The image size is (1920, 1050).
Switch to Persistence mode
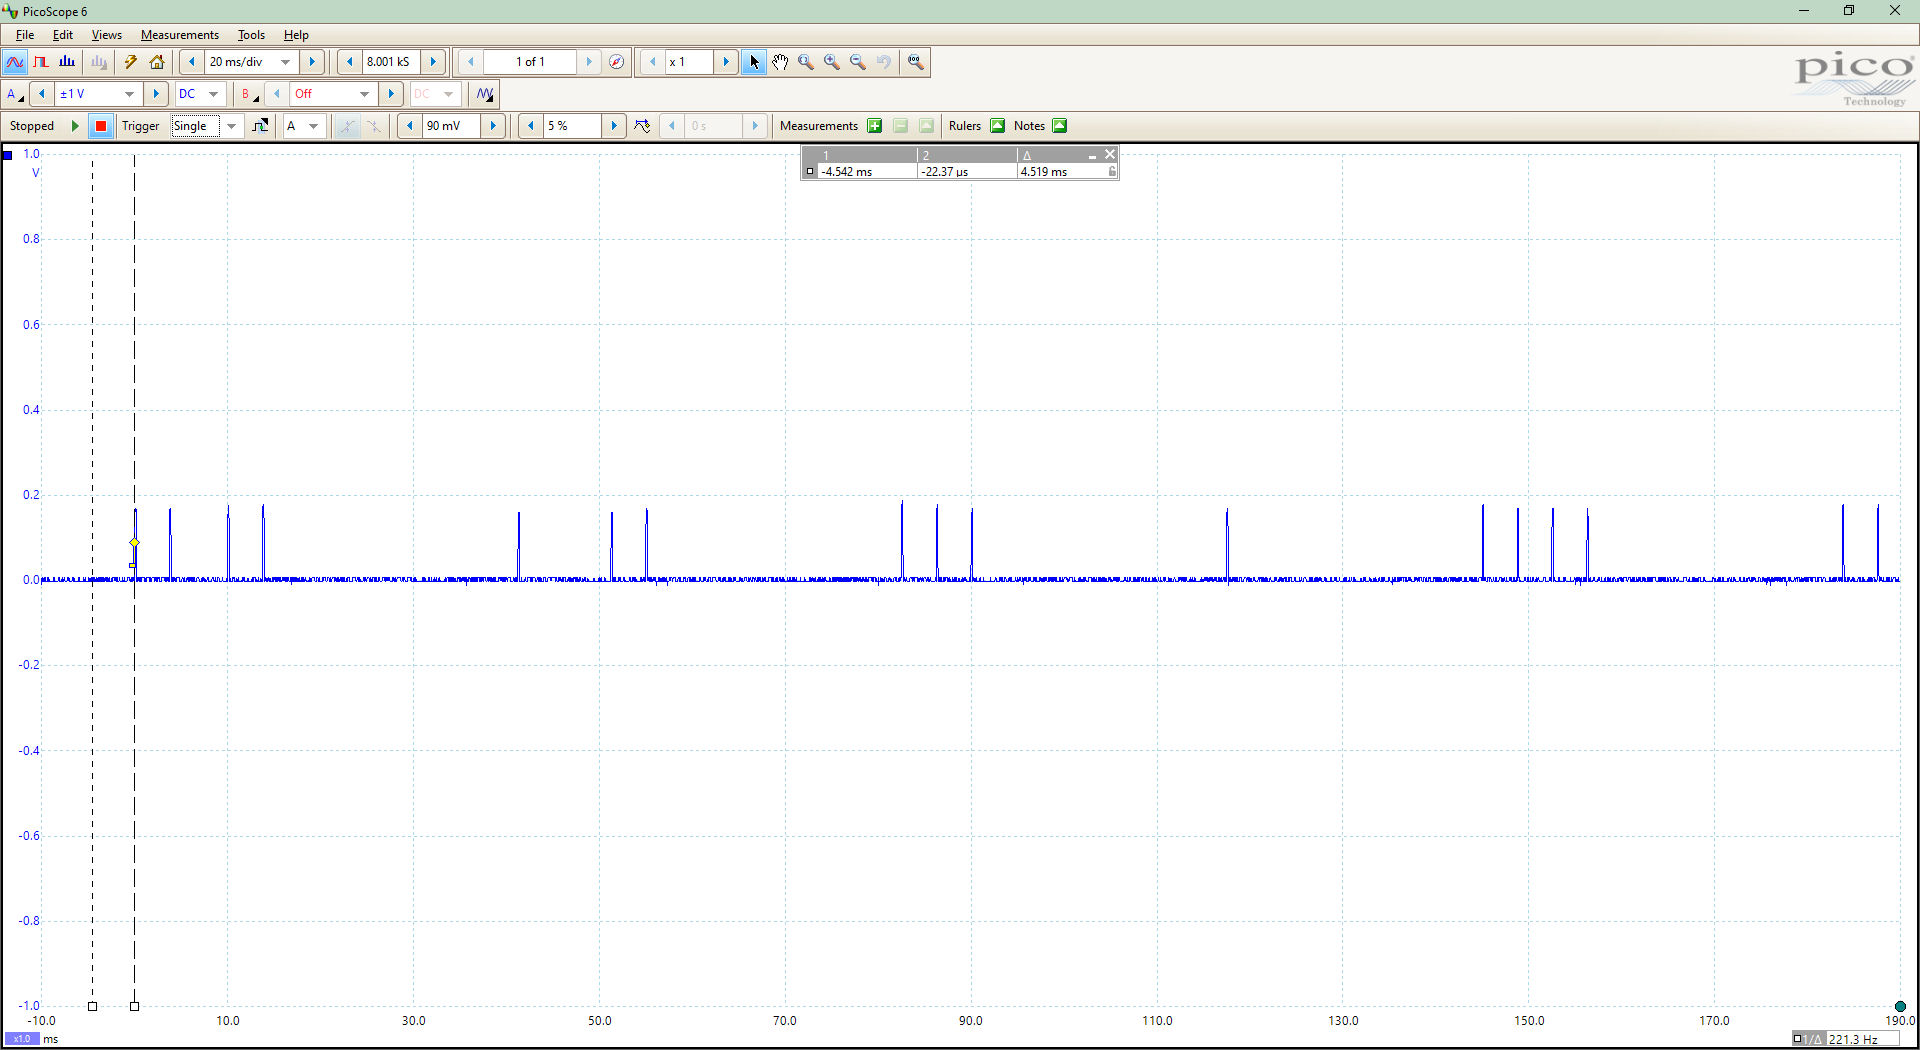[41, 62]
